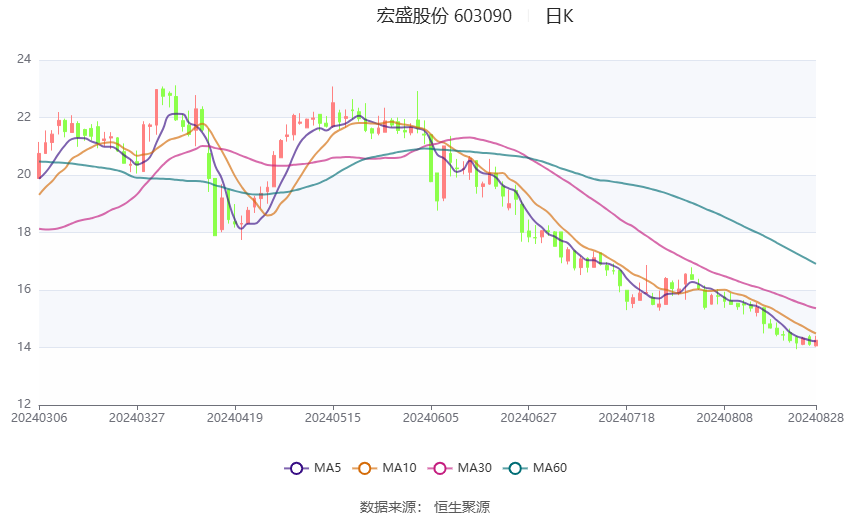Click the y-axis value 20
The image size is (850, 517).
click(x=24, y=174)
